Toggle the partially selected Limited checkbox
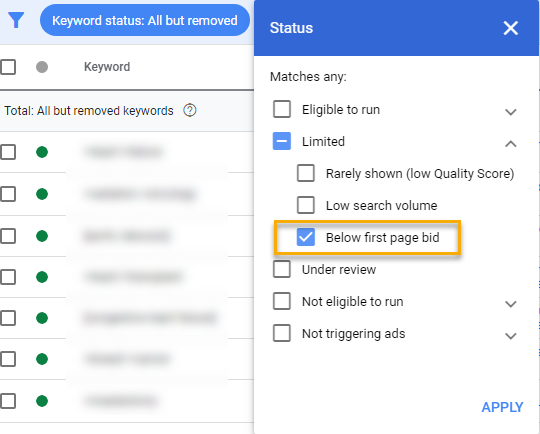This screenshot has width=540, height=434. point(282,141)
